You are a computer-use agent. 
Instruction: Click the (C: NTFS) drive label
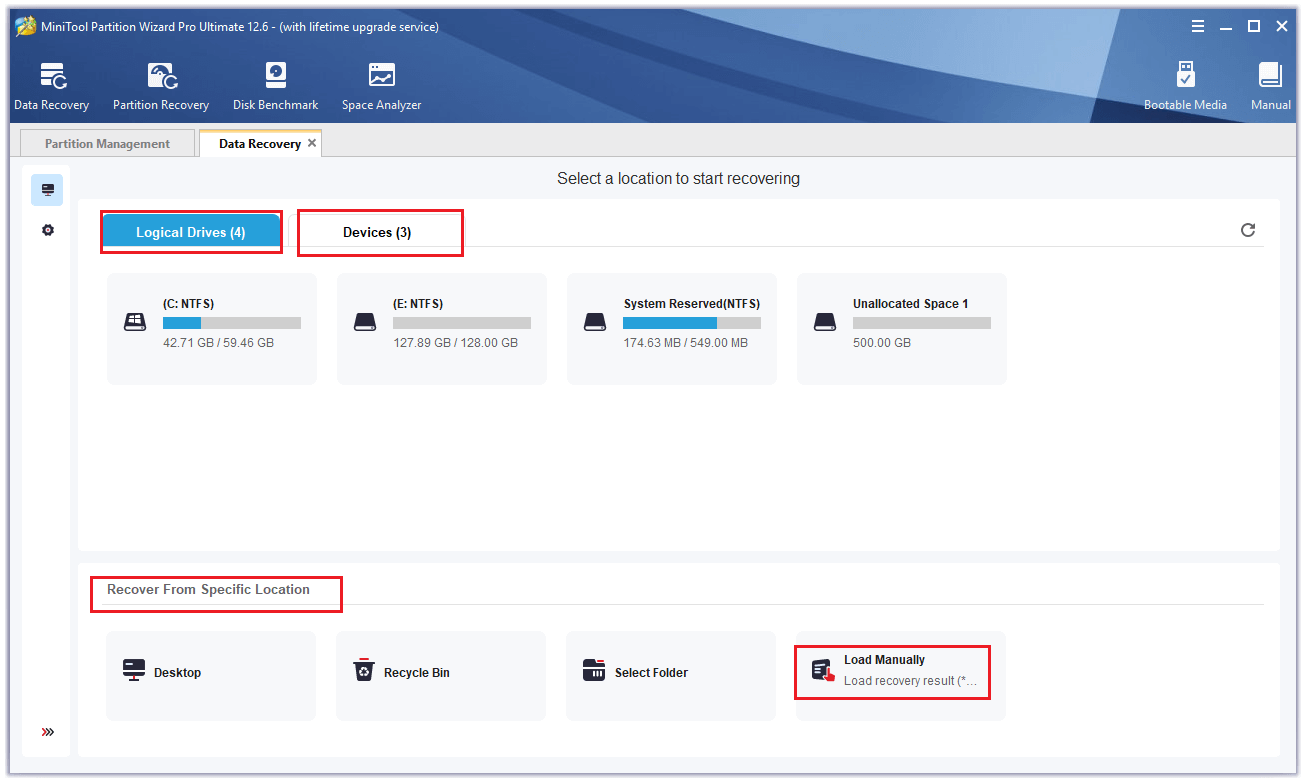(x=188, y=304)
